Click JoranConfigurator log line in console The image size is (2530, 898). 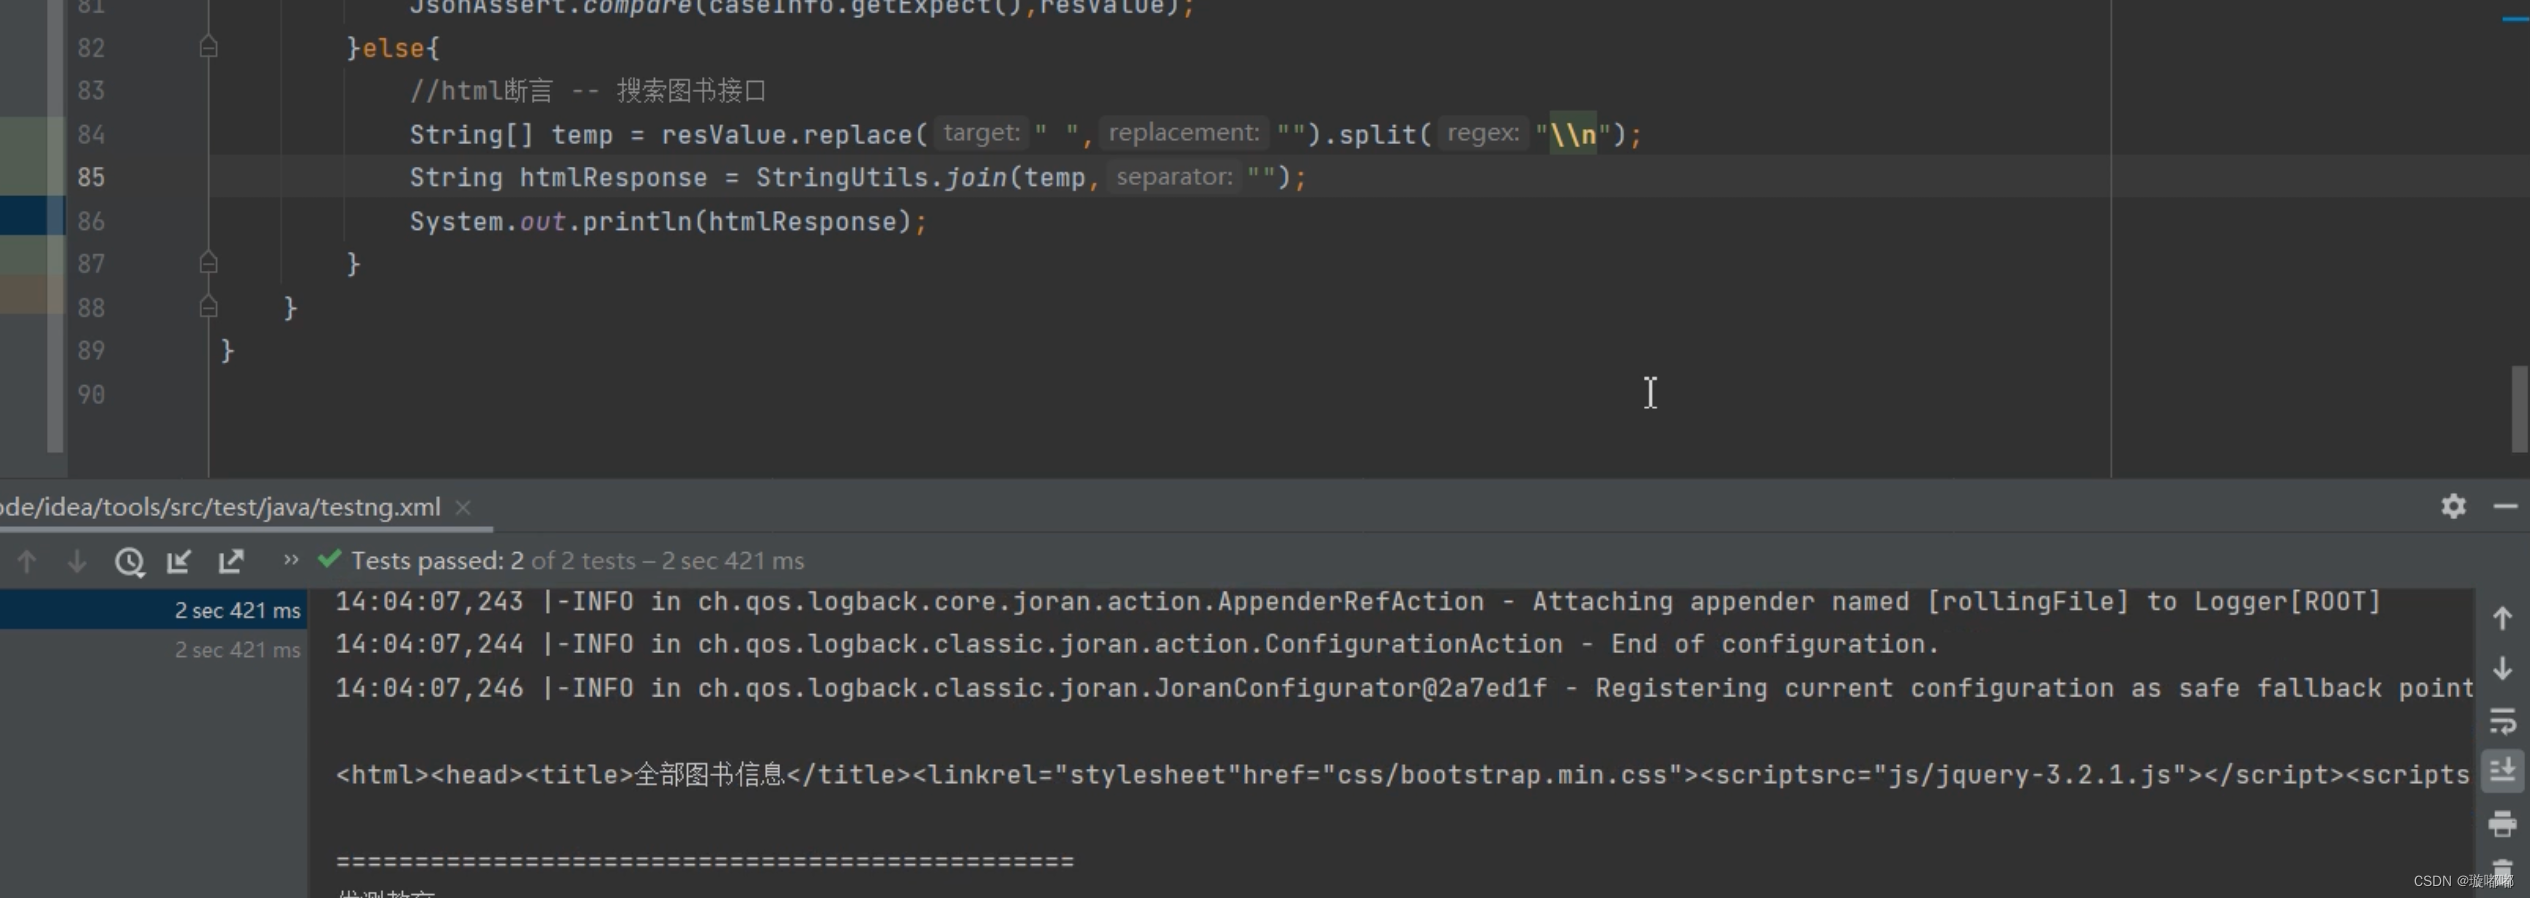pyautogui.click(x=1404, y=688)
